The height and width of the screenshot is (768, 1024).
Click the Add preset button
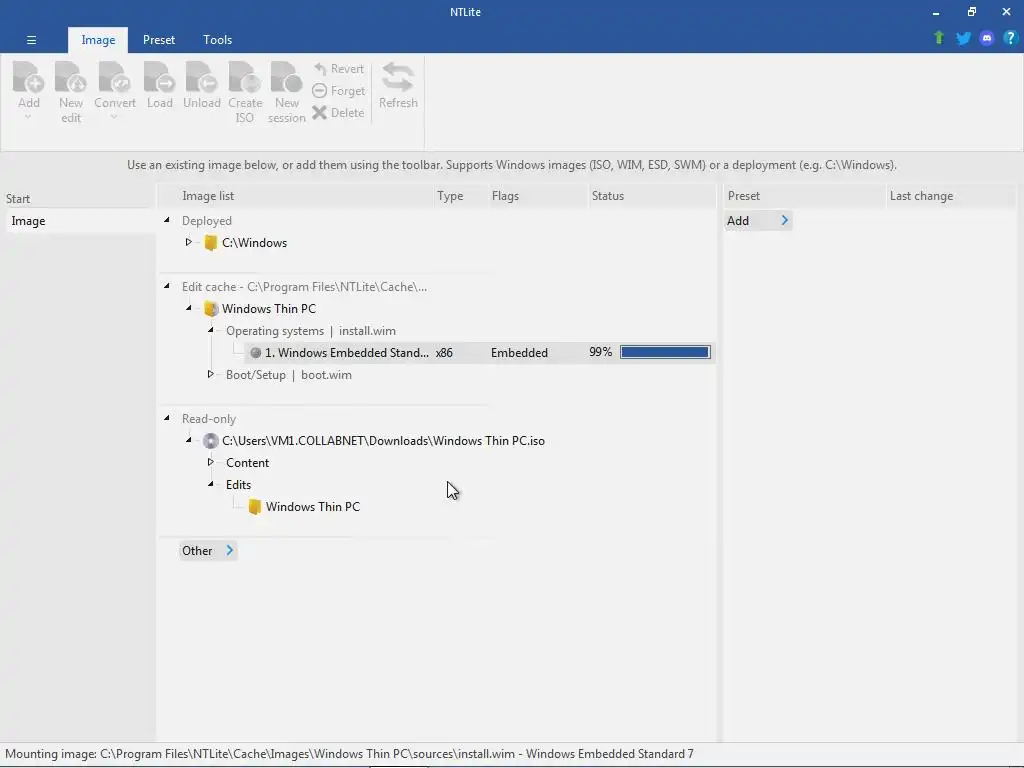758,221
